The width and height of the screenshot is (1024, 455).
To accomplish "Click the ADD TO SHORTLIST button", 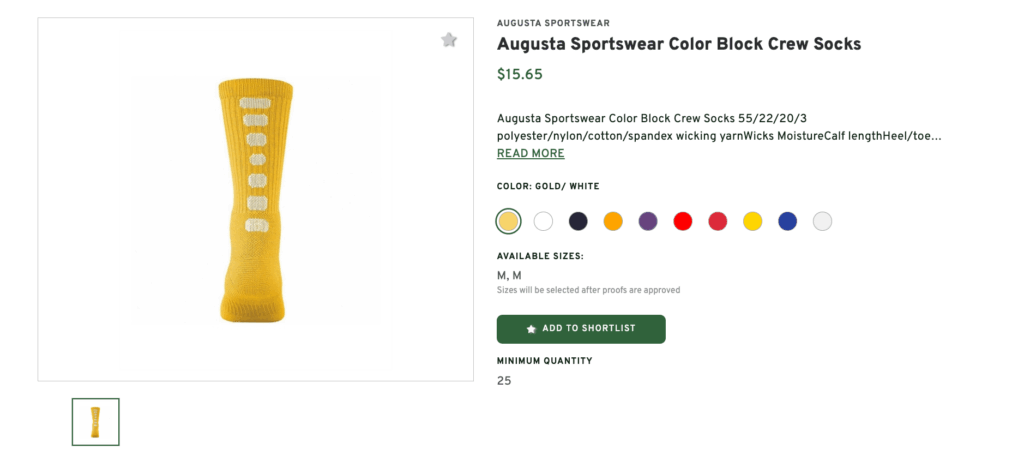I will 581,329.
